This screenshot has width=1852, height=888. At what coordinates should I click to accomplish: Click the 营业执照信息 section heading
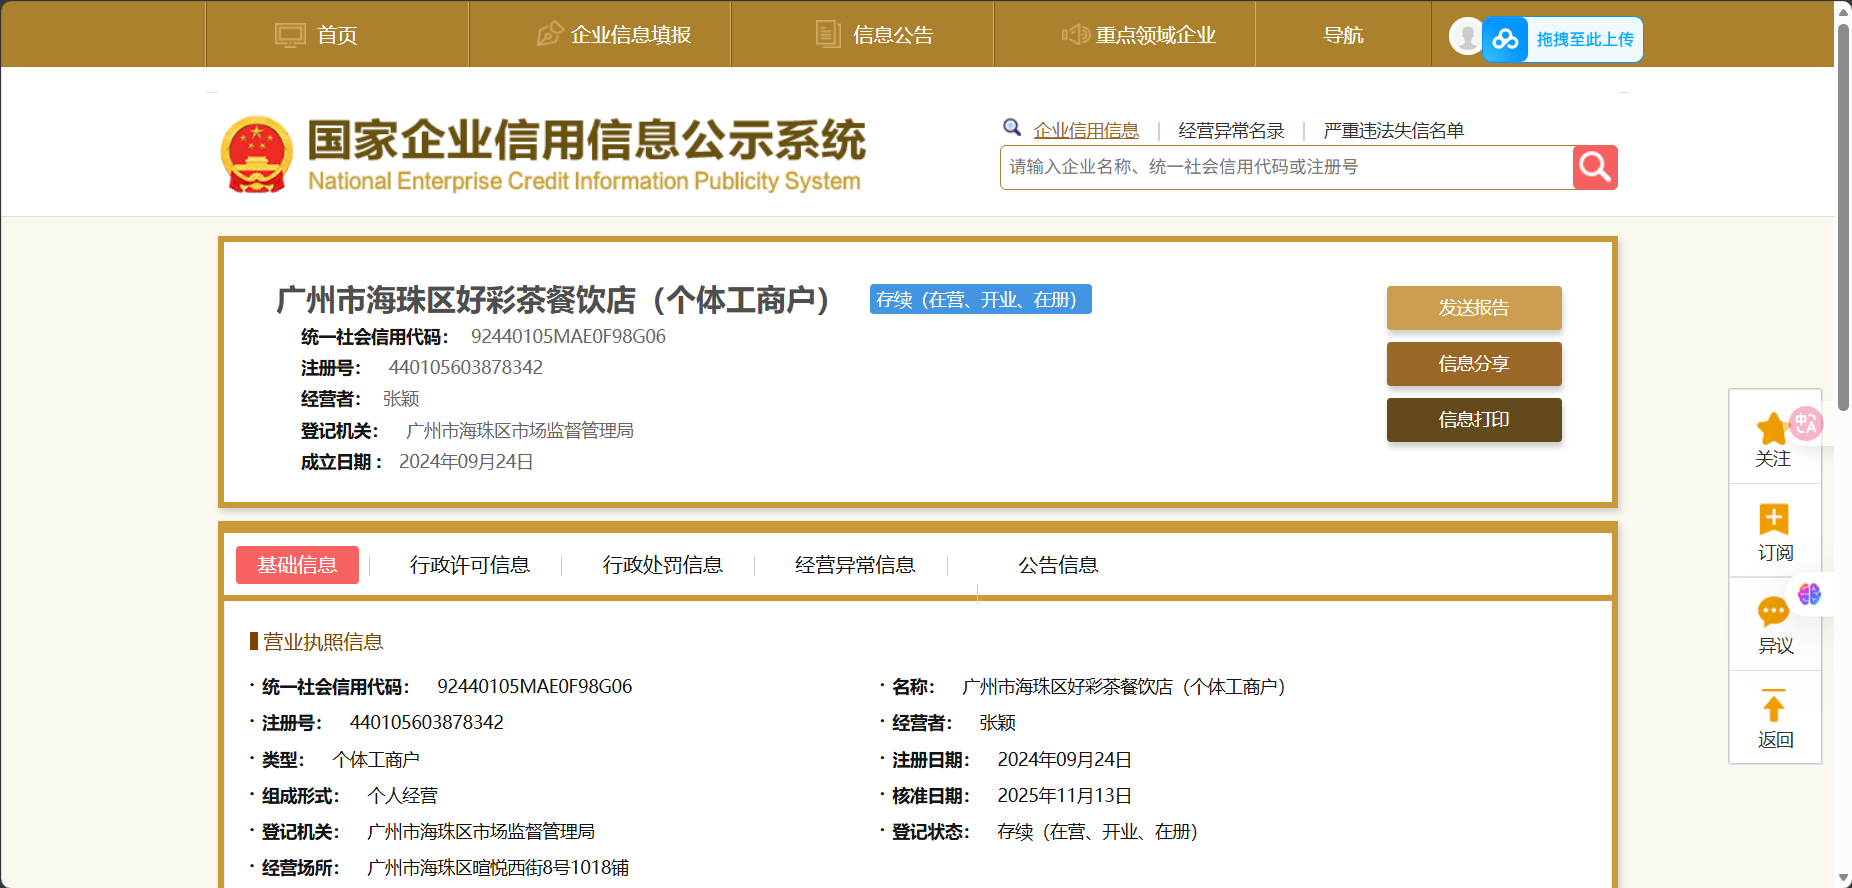coord(323,642)
